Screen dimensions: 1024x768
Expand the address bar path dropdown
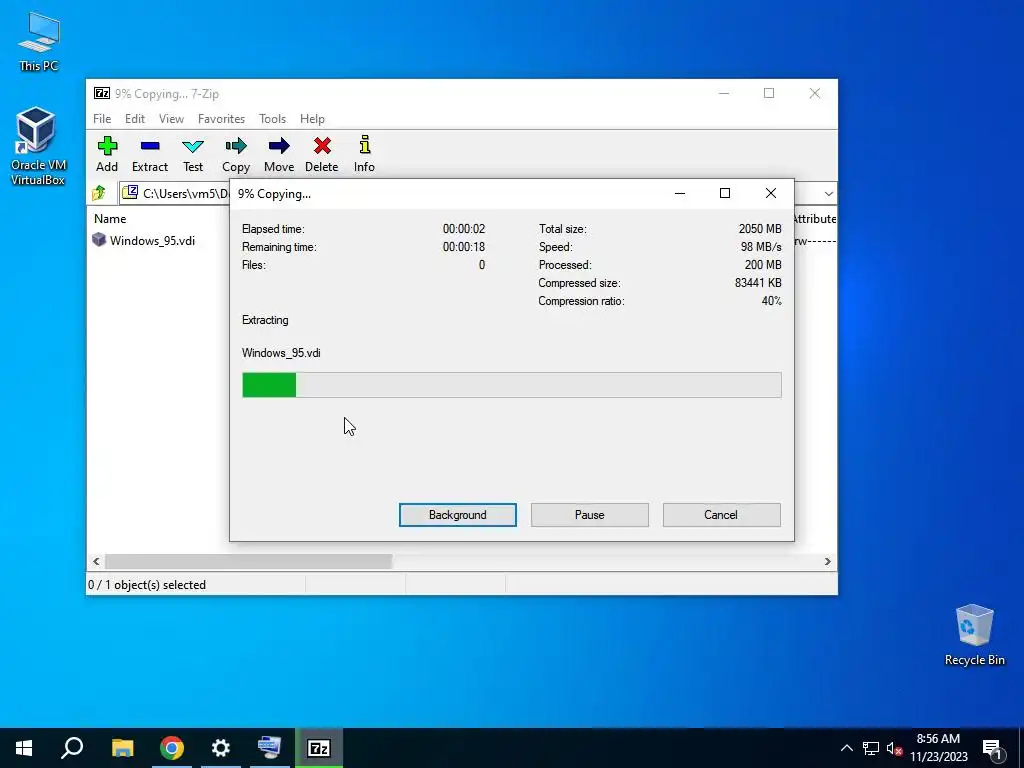click(x=828, y=193)
